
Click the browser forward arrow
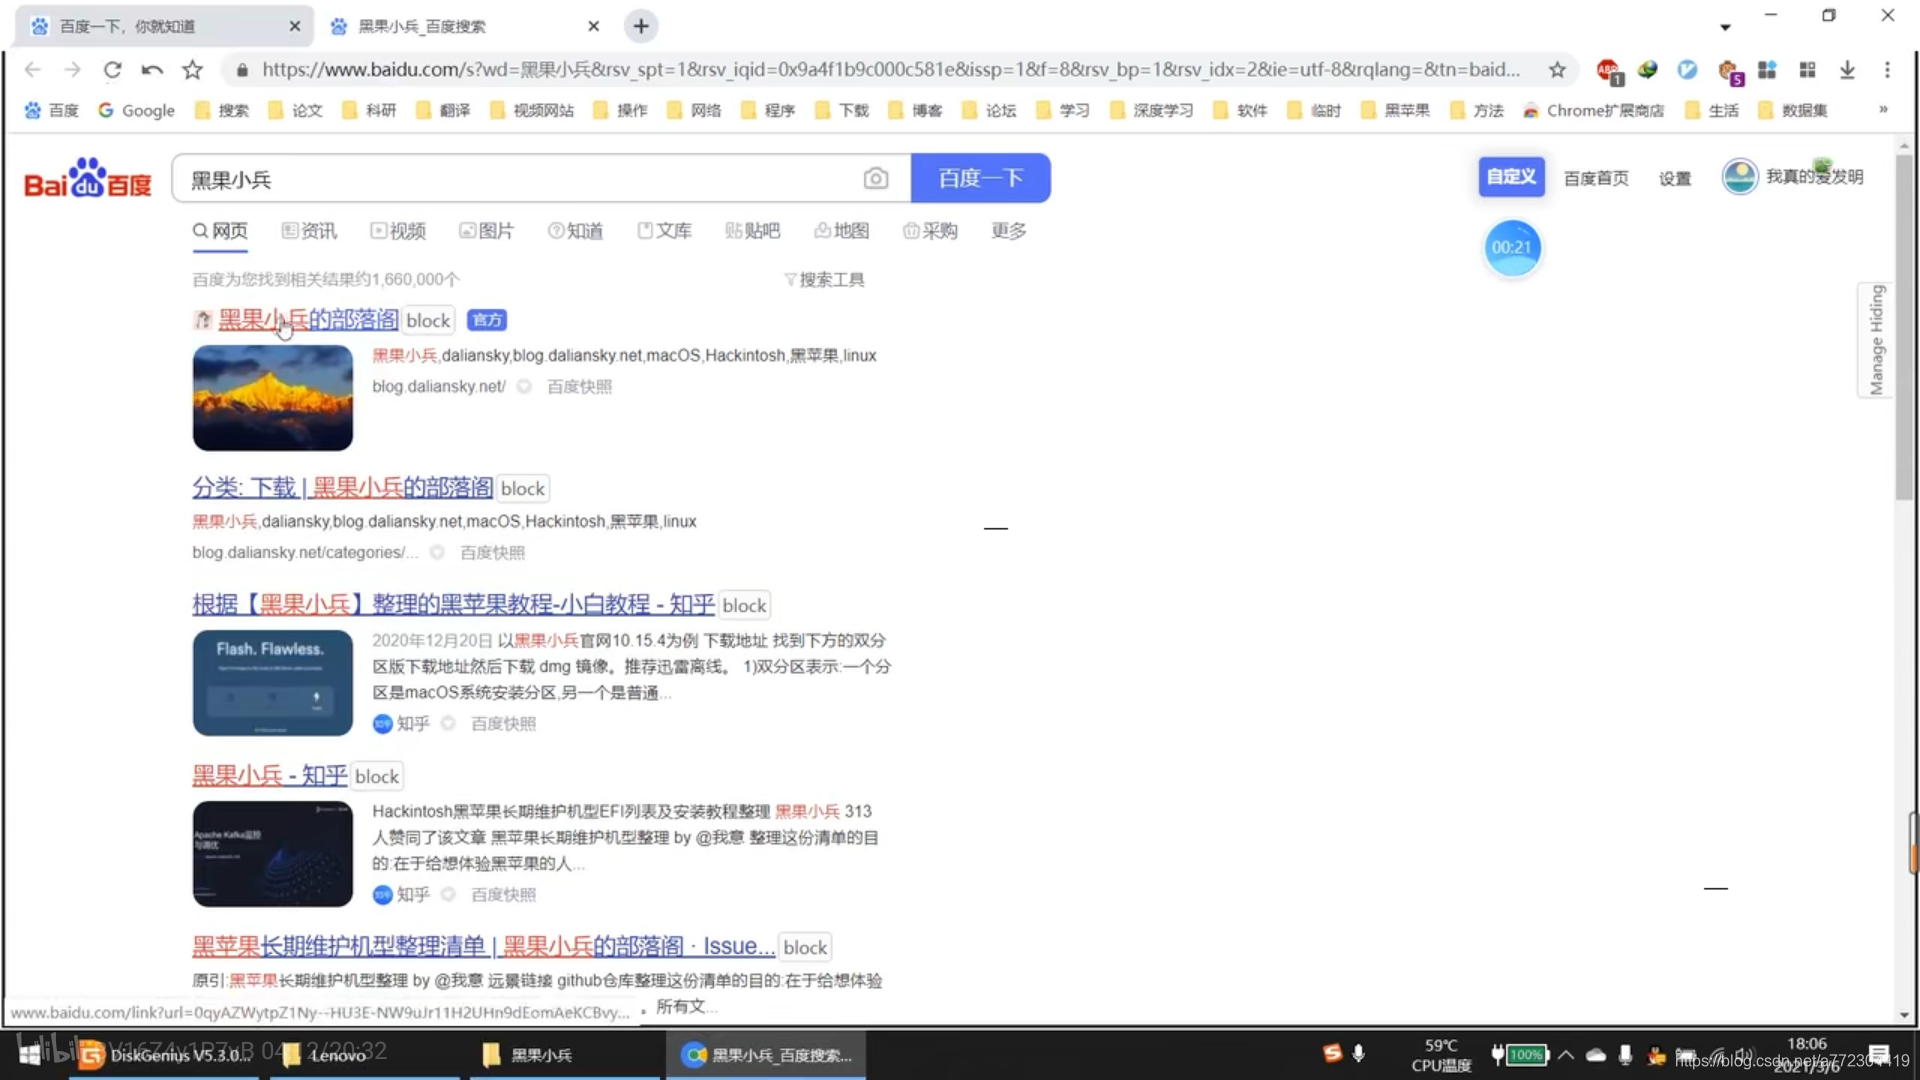72,69
